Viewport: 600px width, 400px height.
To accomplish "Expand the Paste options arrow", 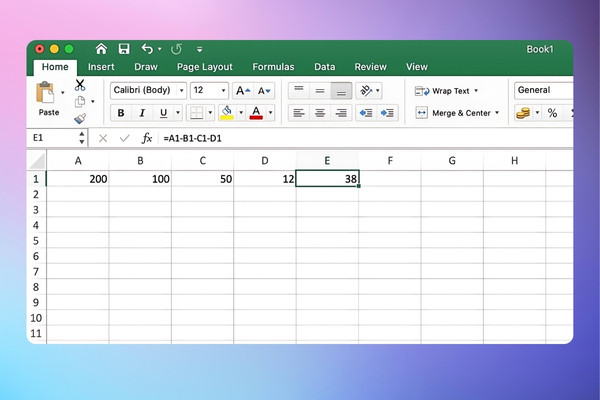I will (63, 93).
